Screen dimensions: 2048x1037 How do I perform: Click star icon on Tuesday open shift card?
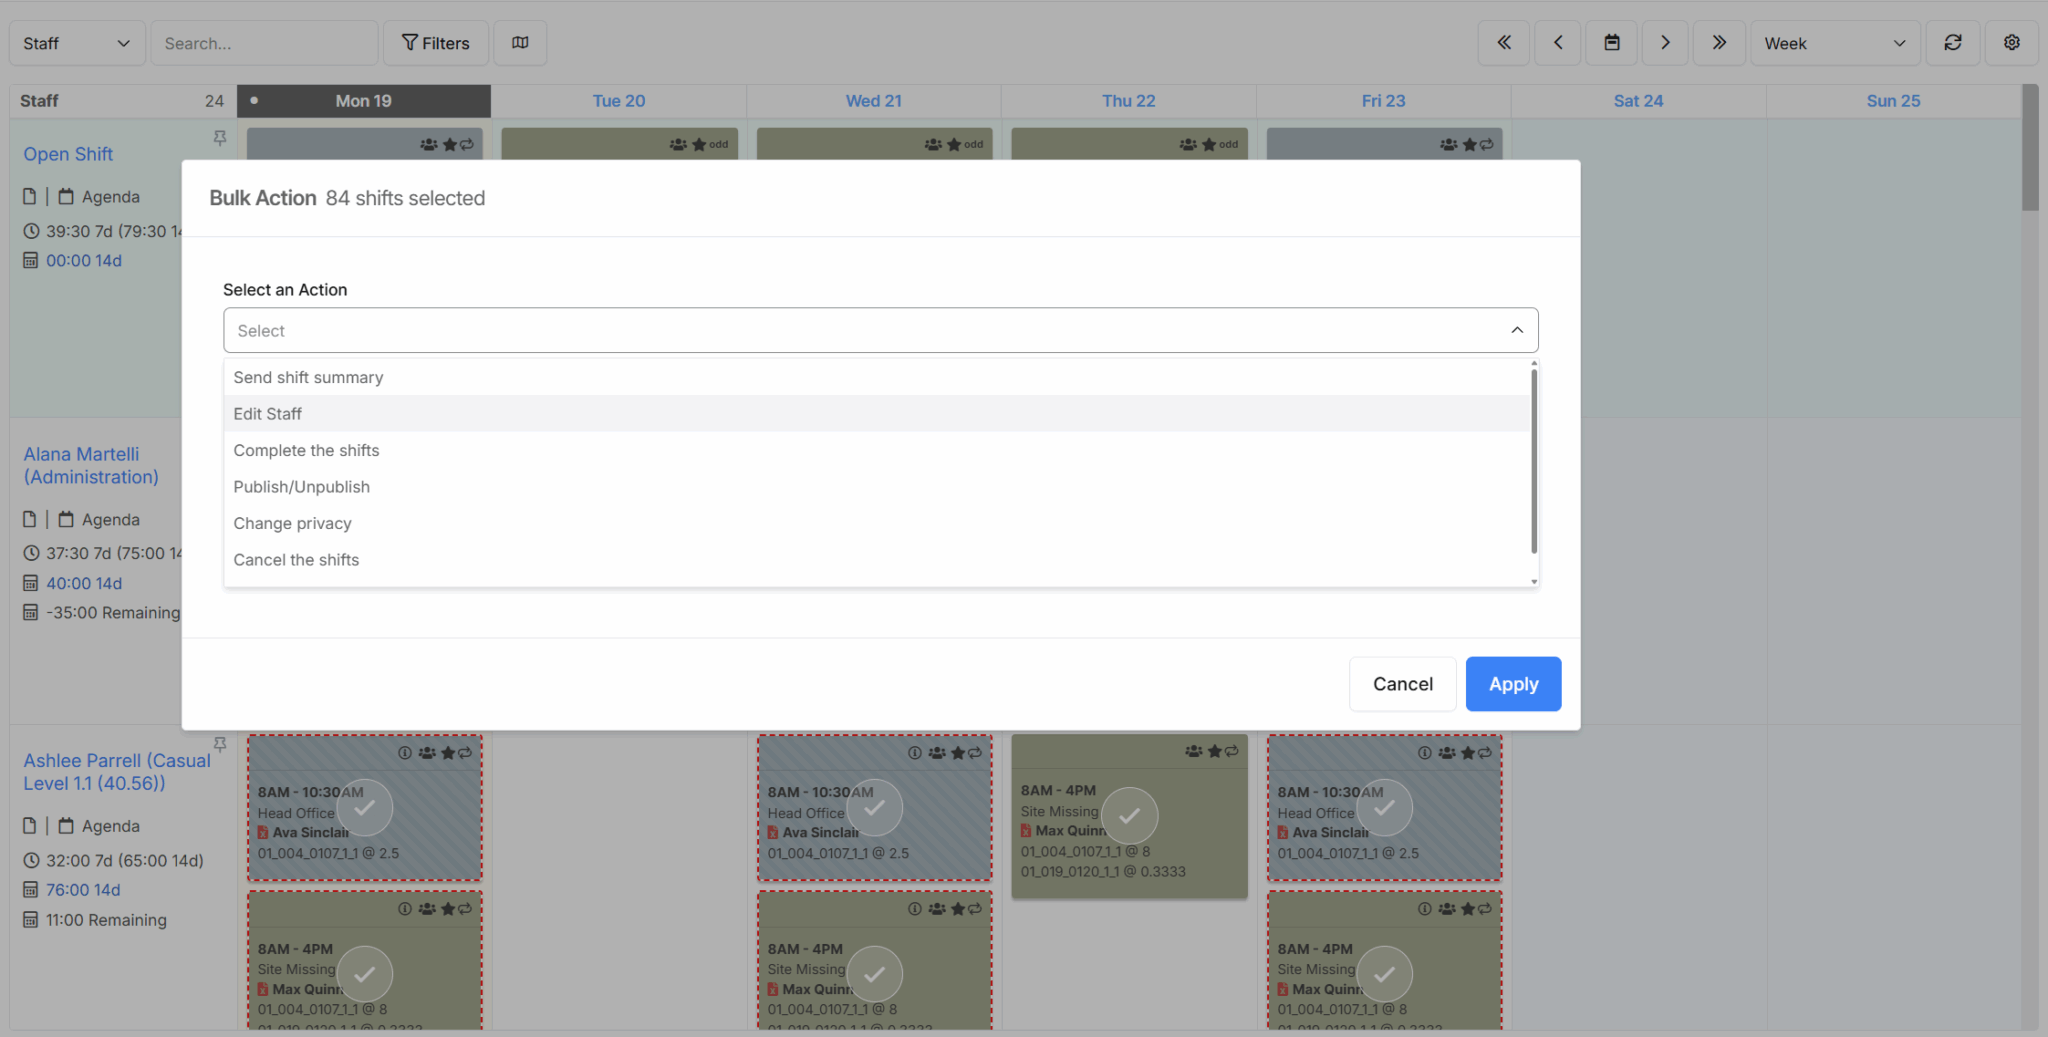(x=699, y=145)
